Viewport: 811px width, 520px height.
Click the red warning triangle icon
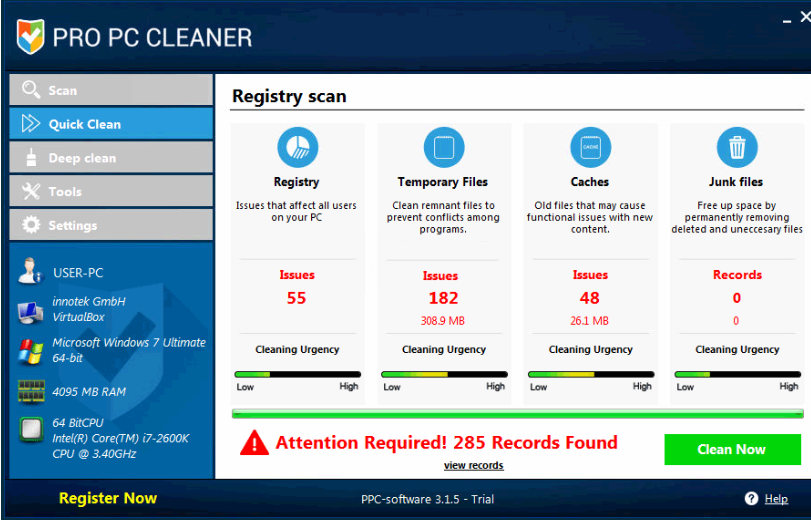click(254, 443)
